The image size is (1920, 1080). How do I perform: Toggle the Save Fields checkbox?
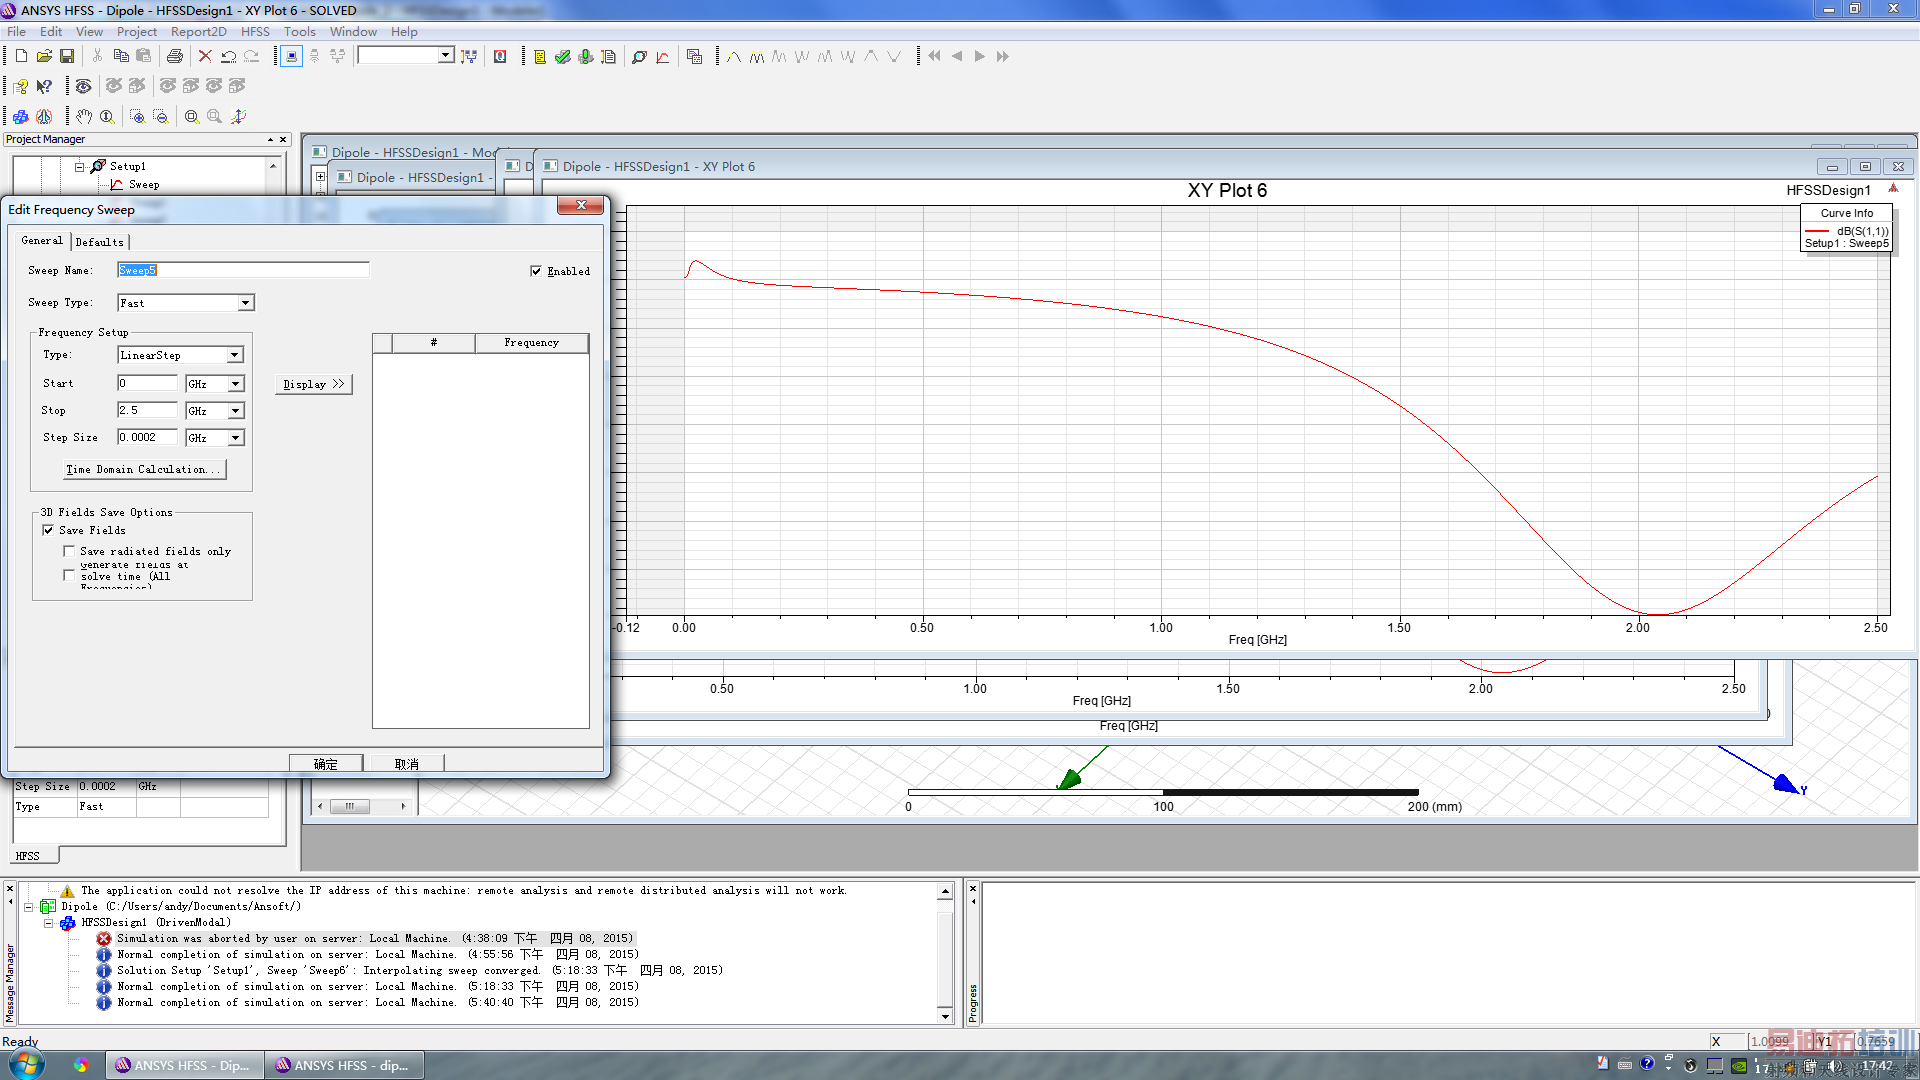pyautogui.click(x=48, y=530)
